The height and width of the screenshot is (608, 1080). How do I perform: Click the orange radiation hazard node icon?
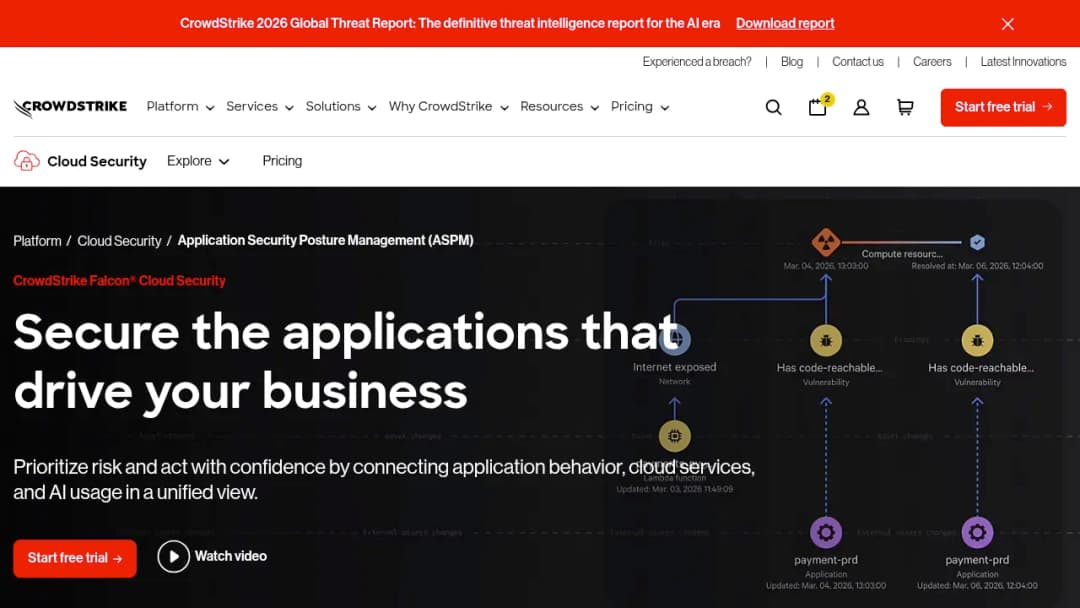pos(825,242)
